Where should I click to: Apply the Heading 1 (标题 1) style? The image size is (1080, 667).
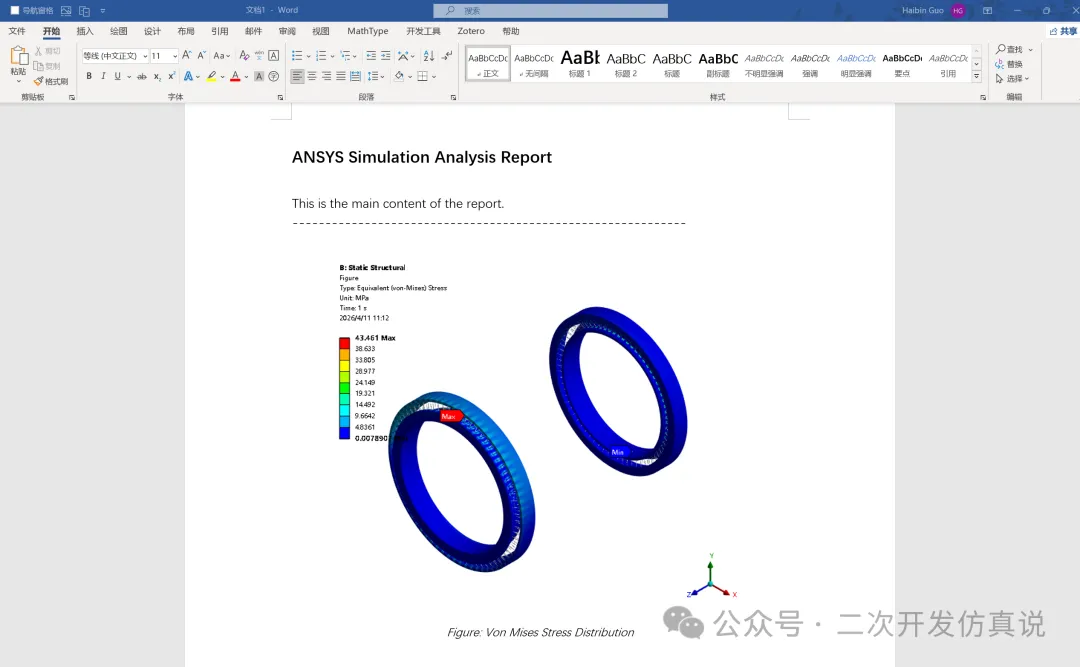580,63
